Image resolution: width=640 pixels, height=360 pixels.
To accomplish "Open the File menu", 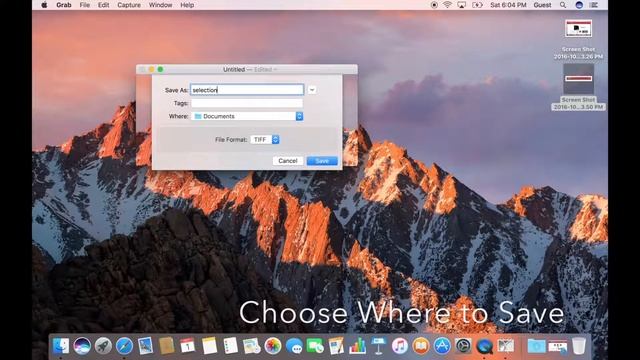I will pos(84,5).
